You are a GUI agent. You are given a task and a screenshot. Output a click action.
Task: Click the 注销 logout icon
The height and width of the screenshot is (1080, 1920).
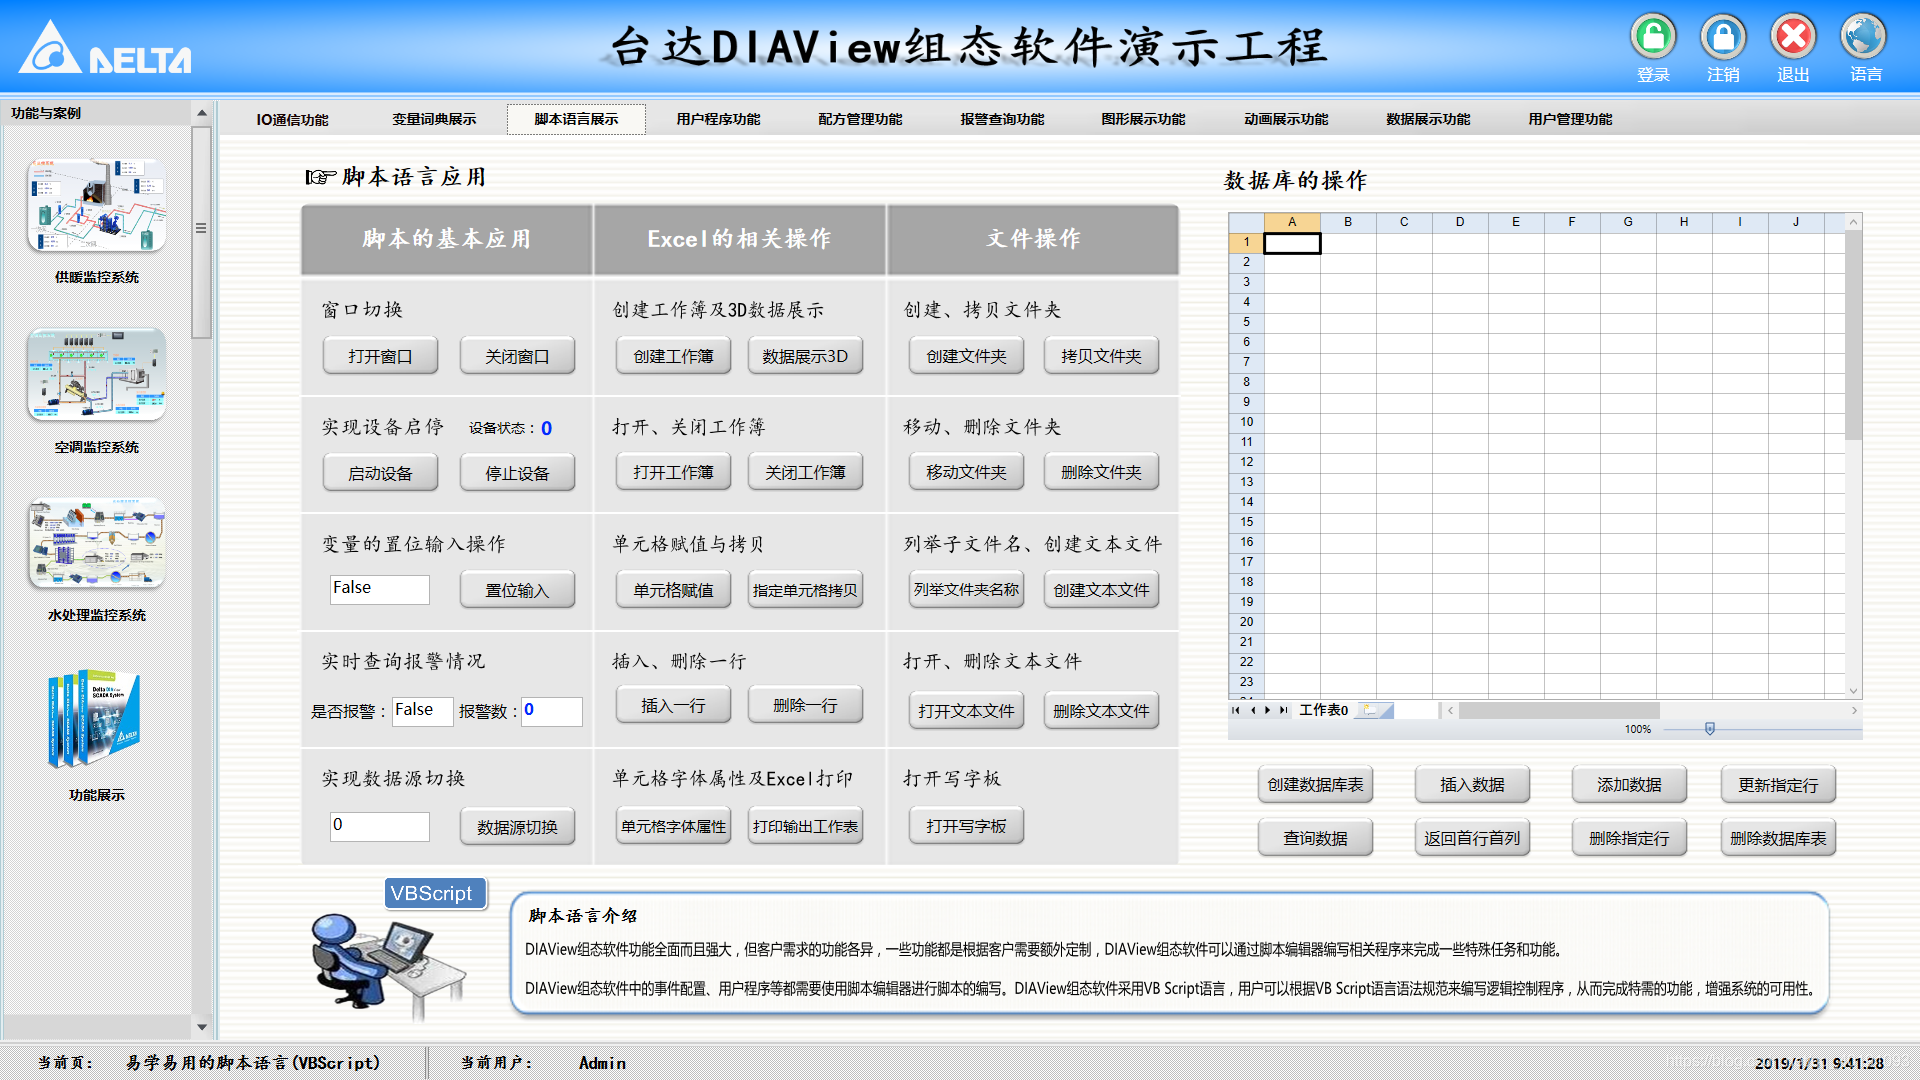(1723, 36)
